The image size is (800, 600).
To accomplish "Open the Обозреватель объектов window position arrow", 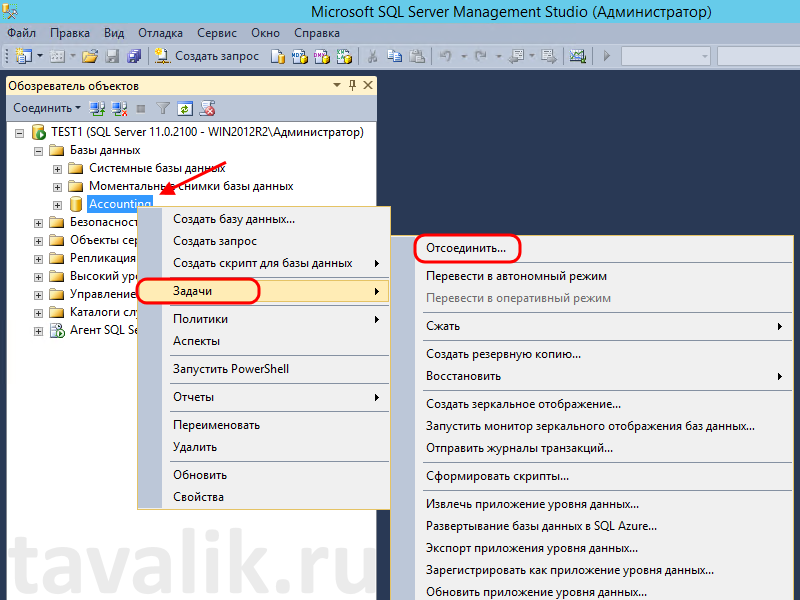I will [337, 85].
